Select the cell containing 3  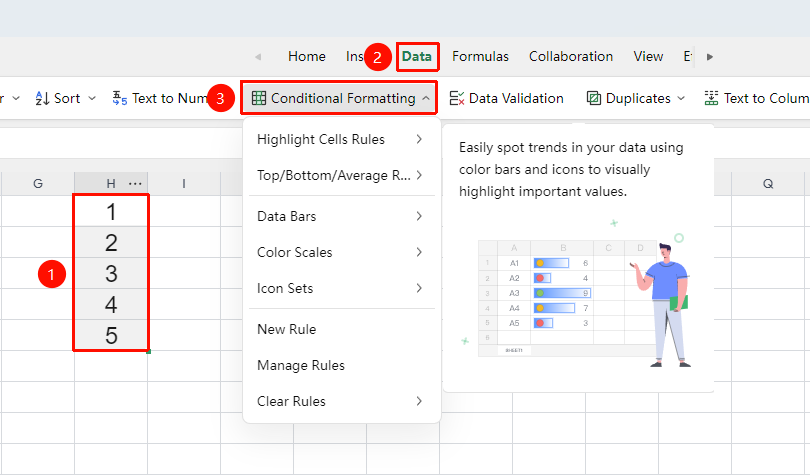click(x=111, y=273)
